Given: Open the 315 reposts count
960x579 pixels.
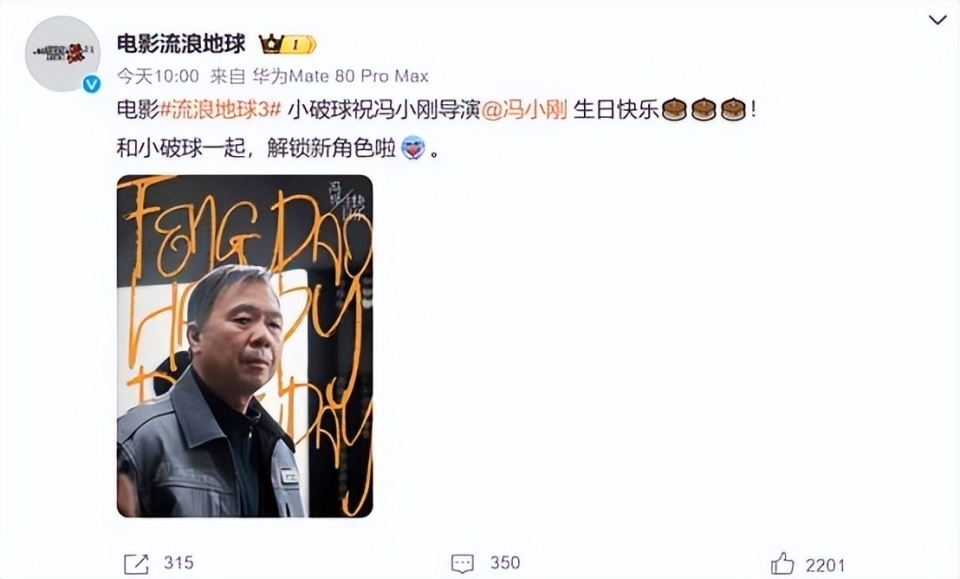Looking at the screenshot, I should [x=179, y=563].
